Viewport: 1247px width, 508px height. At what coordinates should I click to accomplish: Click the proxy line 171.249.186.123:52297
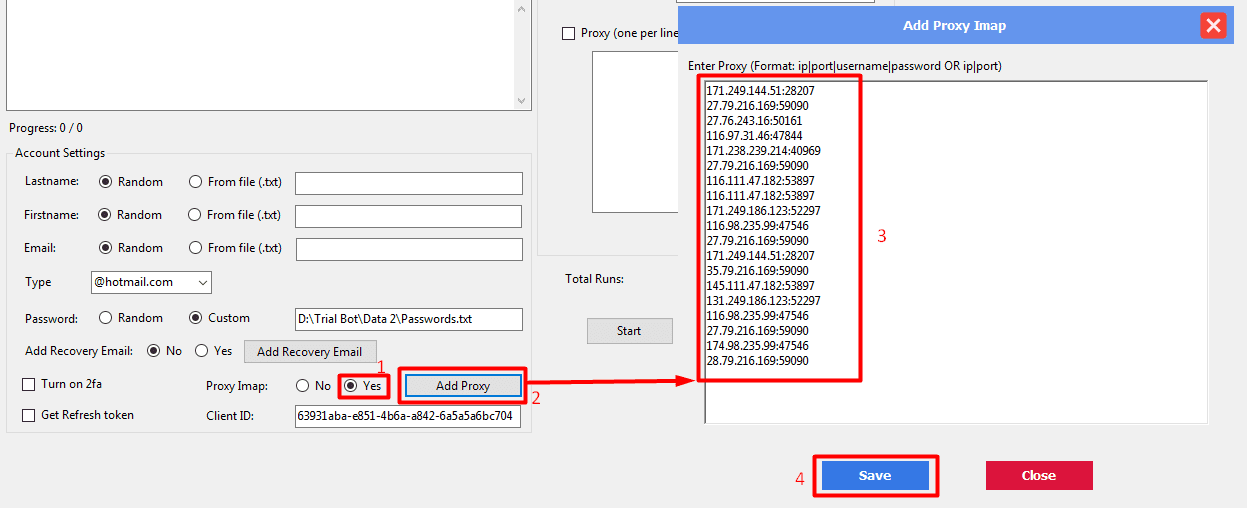point(763,211)
